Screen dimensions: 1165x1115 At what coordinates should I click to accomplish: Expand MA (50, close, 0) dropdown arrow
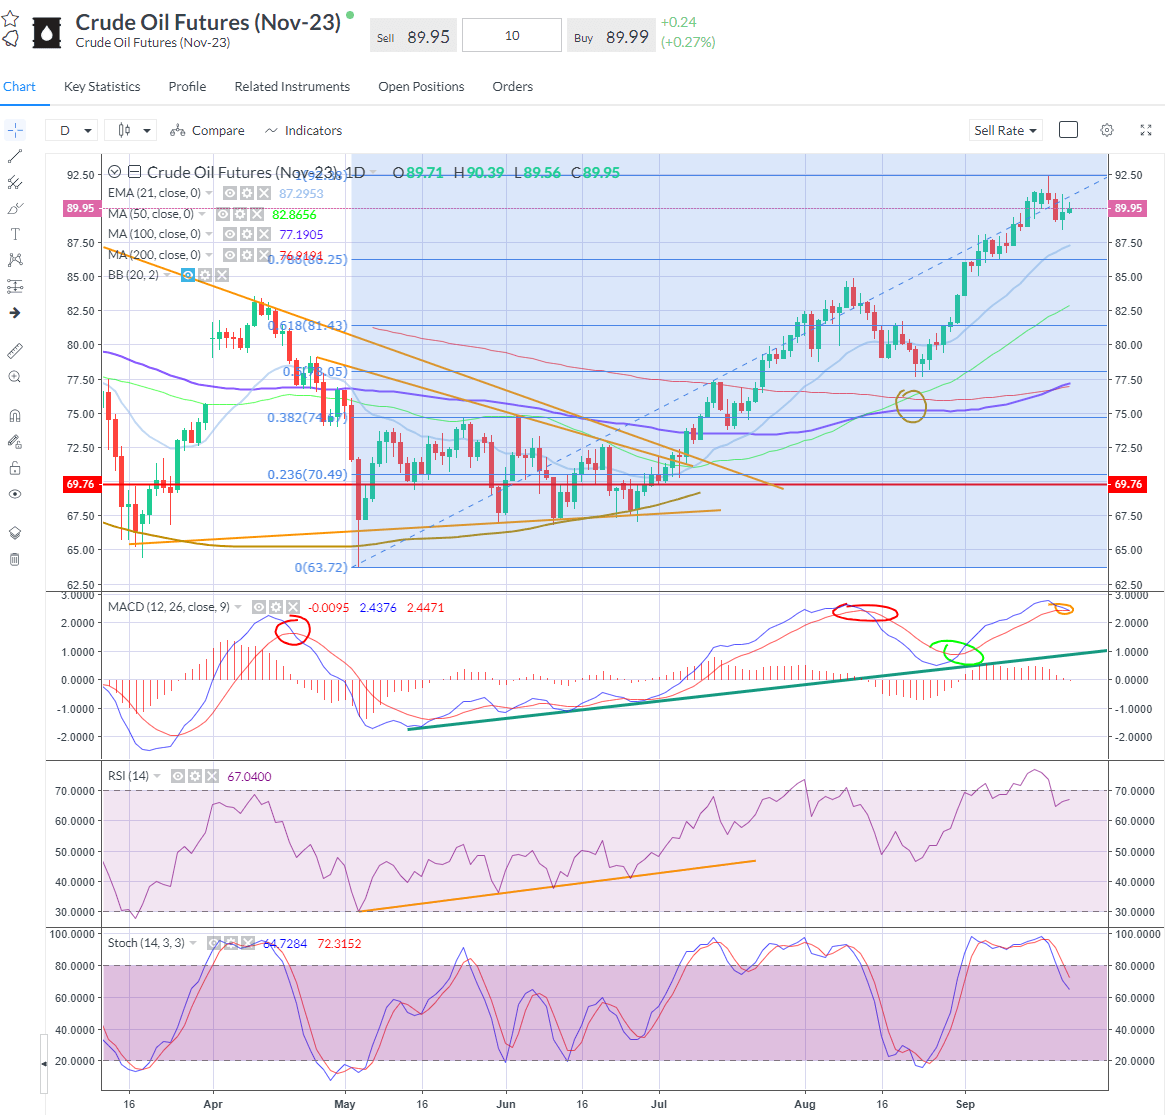[202, 214]
